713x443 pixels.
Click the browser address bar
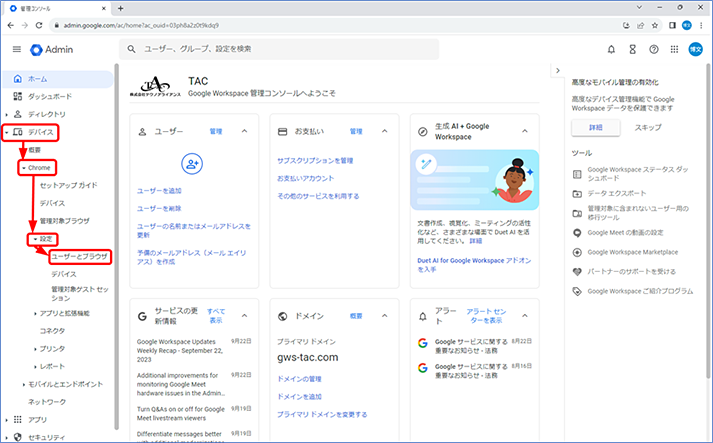pyautogui.click(x=334, y=25)
